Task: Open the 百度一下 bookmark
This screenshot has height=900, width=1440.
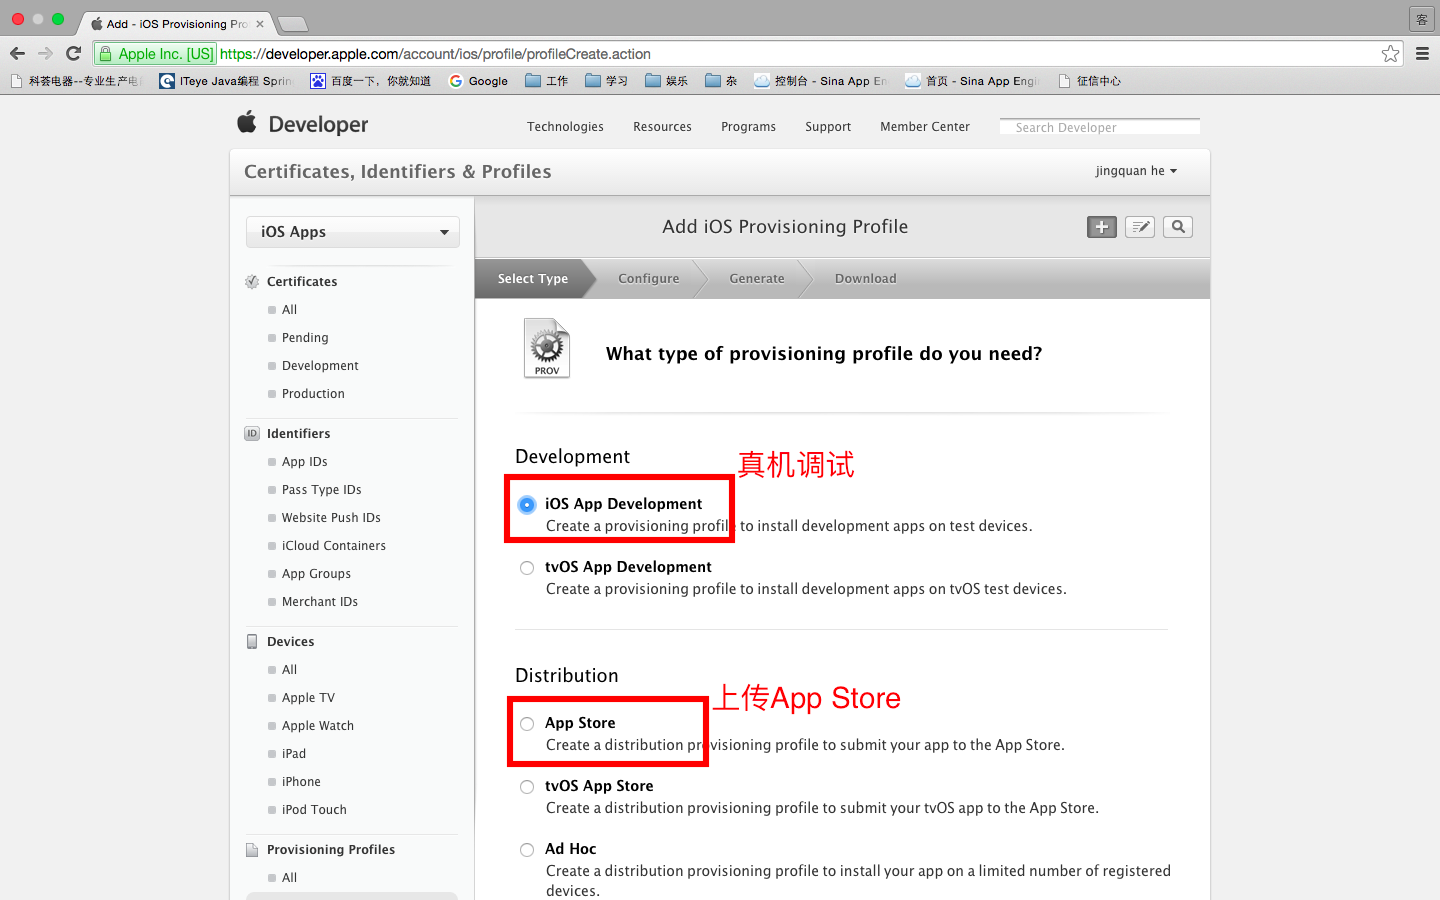Action: [x=370, y=81]
